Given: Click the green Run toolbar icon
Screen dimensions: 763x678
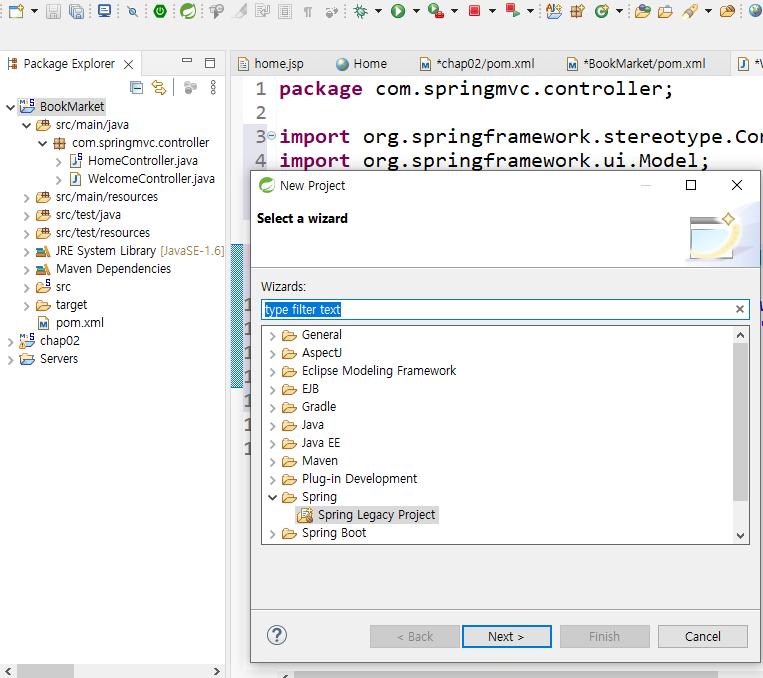Looking at the screenshot, I should pos(398,11).
